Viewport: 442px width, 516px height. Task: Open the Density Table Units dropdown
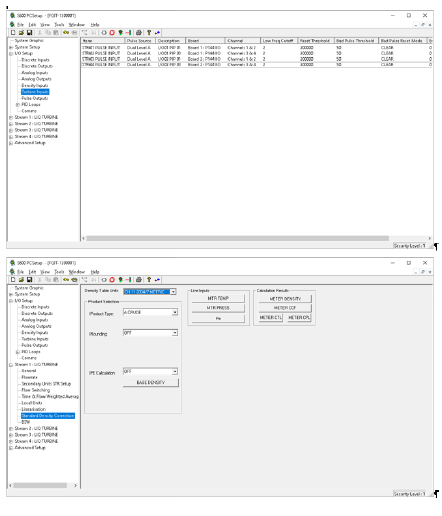point(173,292)
